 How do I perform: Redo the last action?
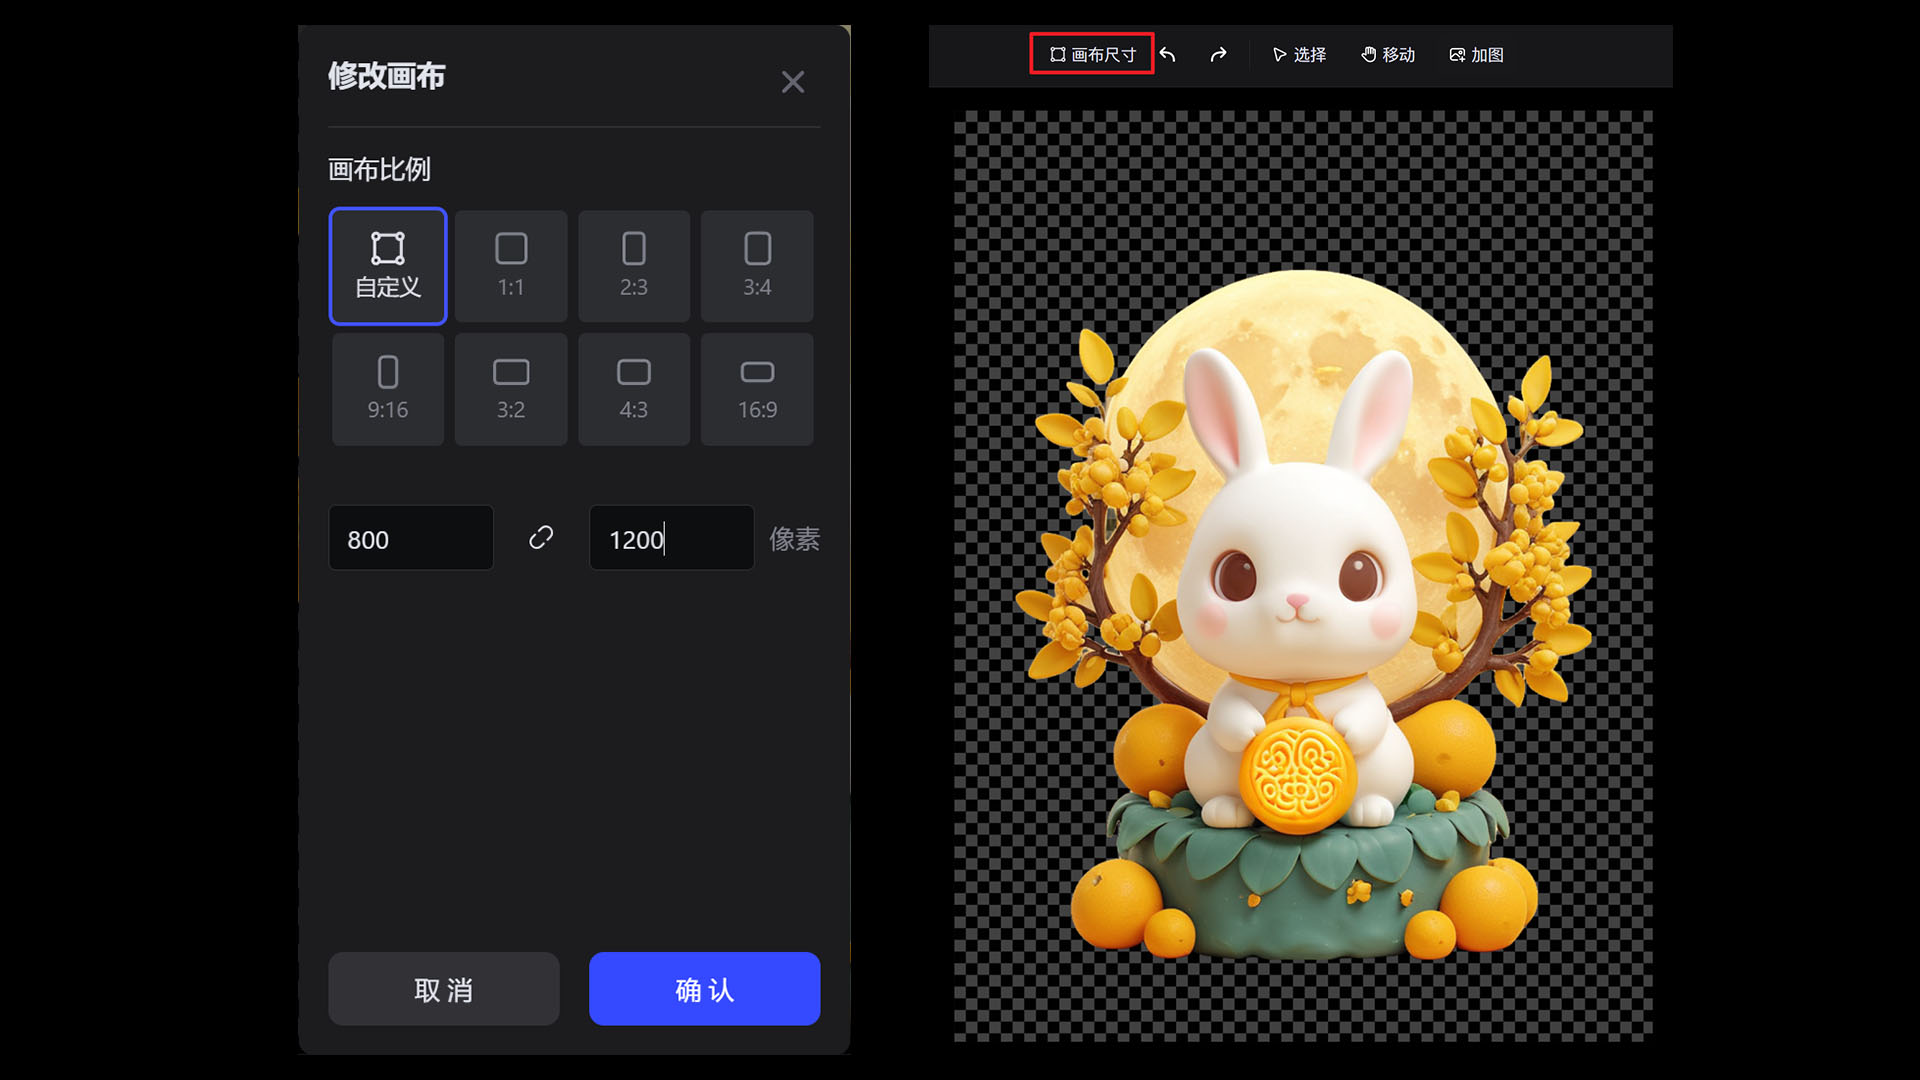[x=1218, y=55]
